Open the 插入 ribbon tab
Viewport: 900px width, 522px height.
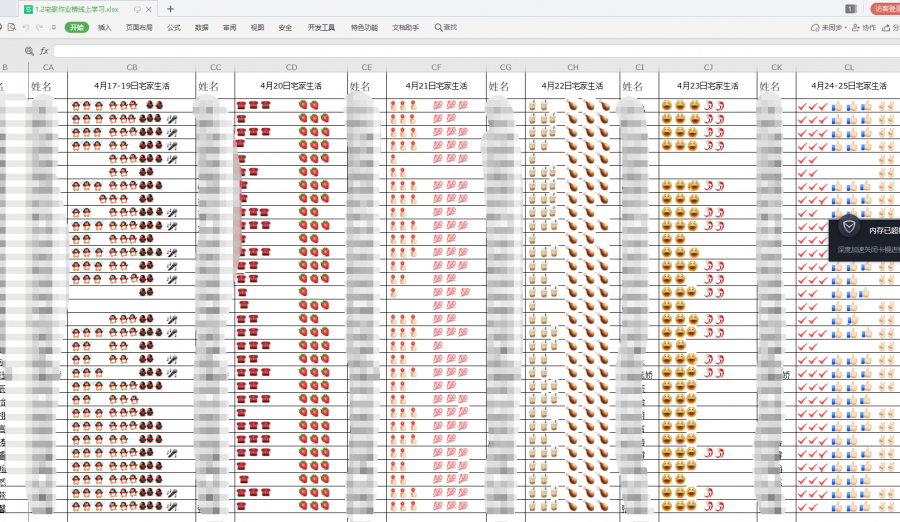coord(104,27)
